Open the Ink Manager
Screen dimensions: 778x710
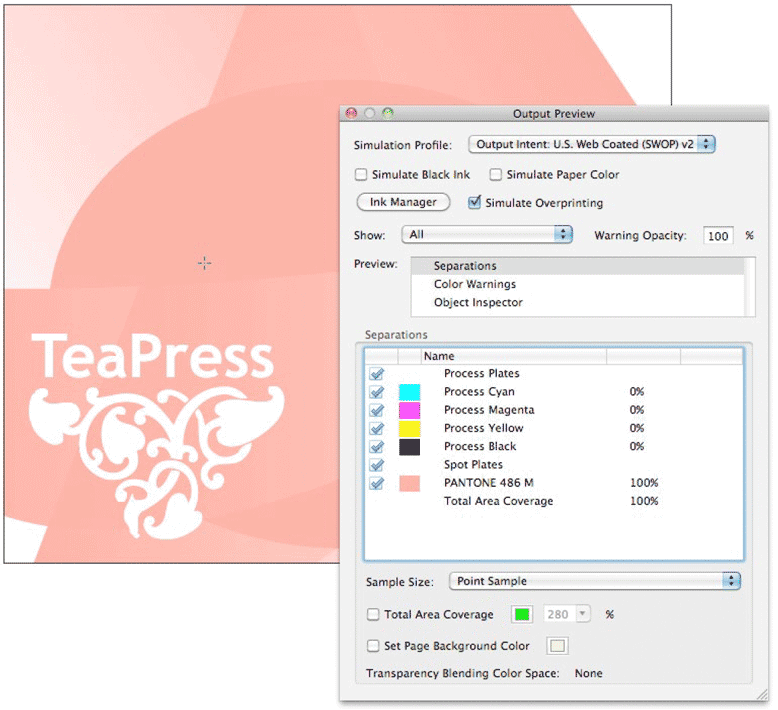click(x=403, y=202)
